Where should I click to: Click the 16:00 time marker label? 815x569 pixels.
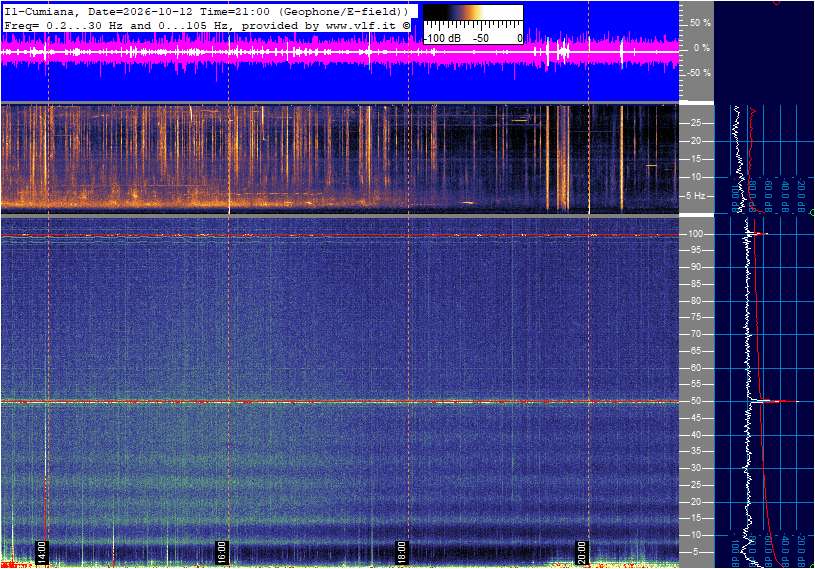tap(222, 552)
